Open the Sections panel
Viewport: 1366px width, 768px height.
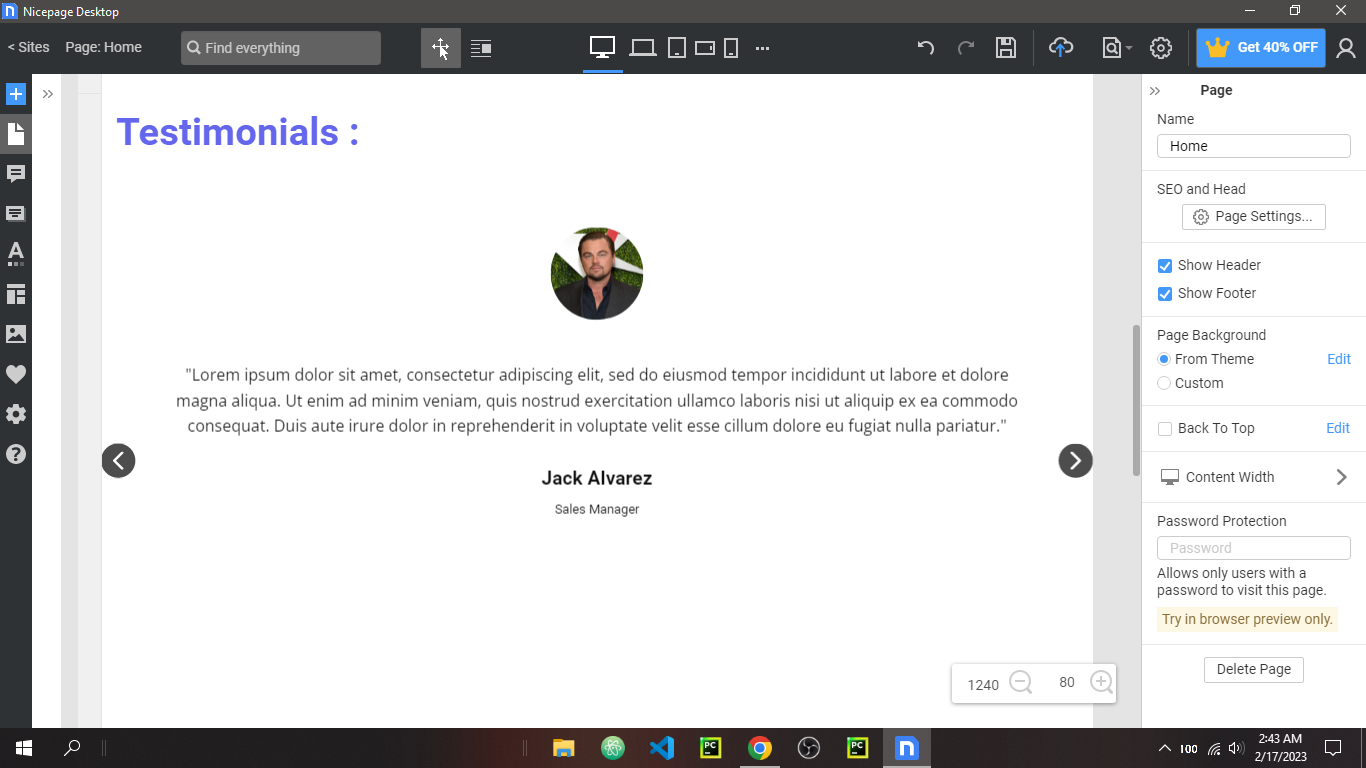coord(15,213)
